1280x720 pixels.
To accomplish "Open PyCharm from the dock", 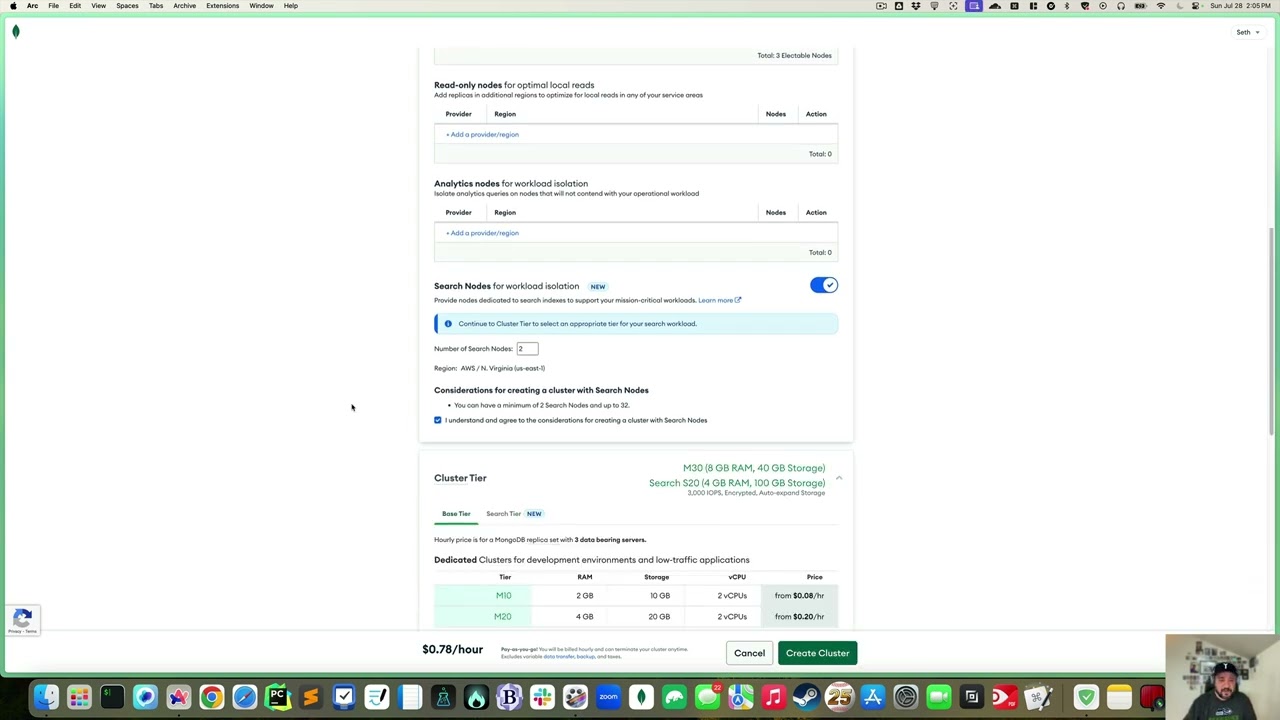I will pos(277,697).
